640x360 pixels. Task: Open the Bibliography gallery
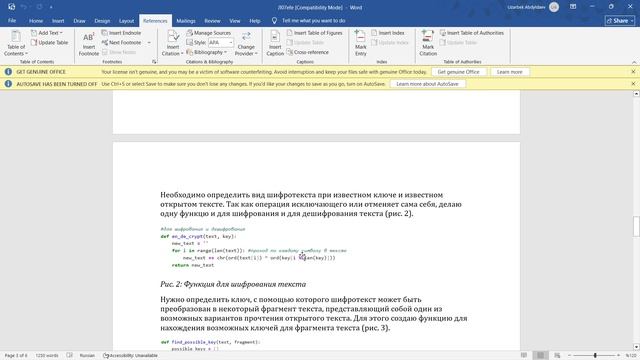coord(207,52)
